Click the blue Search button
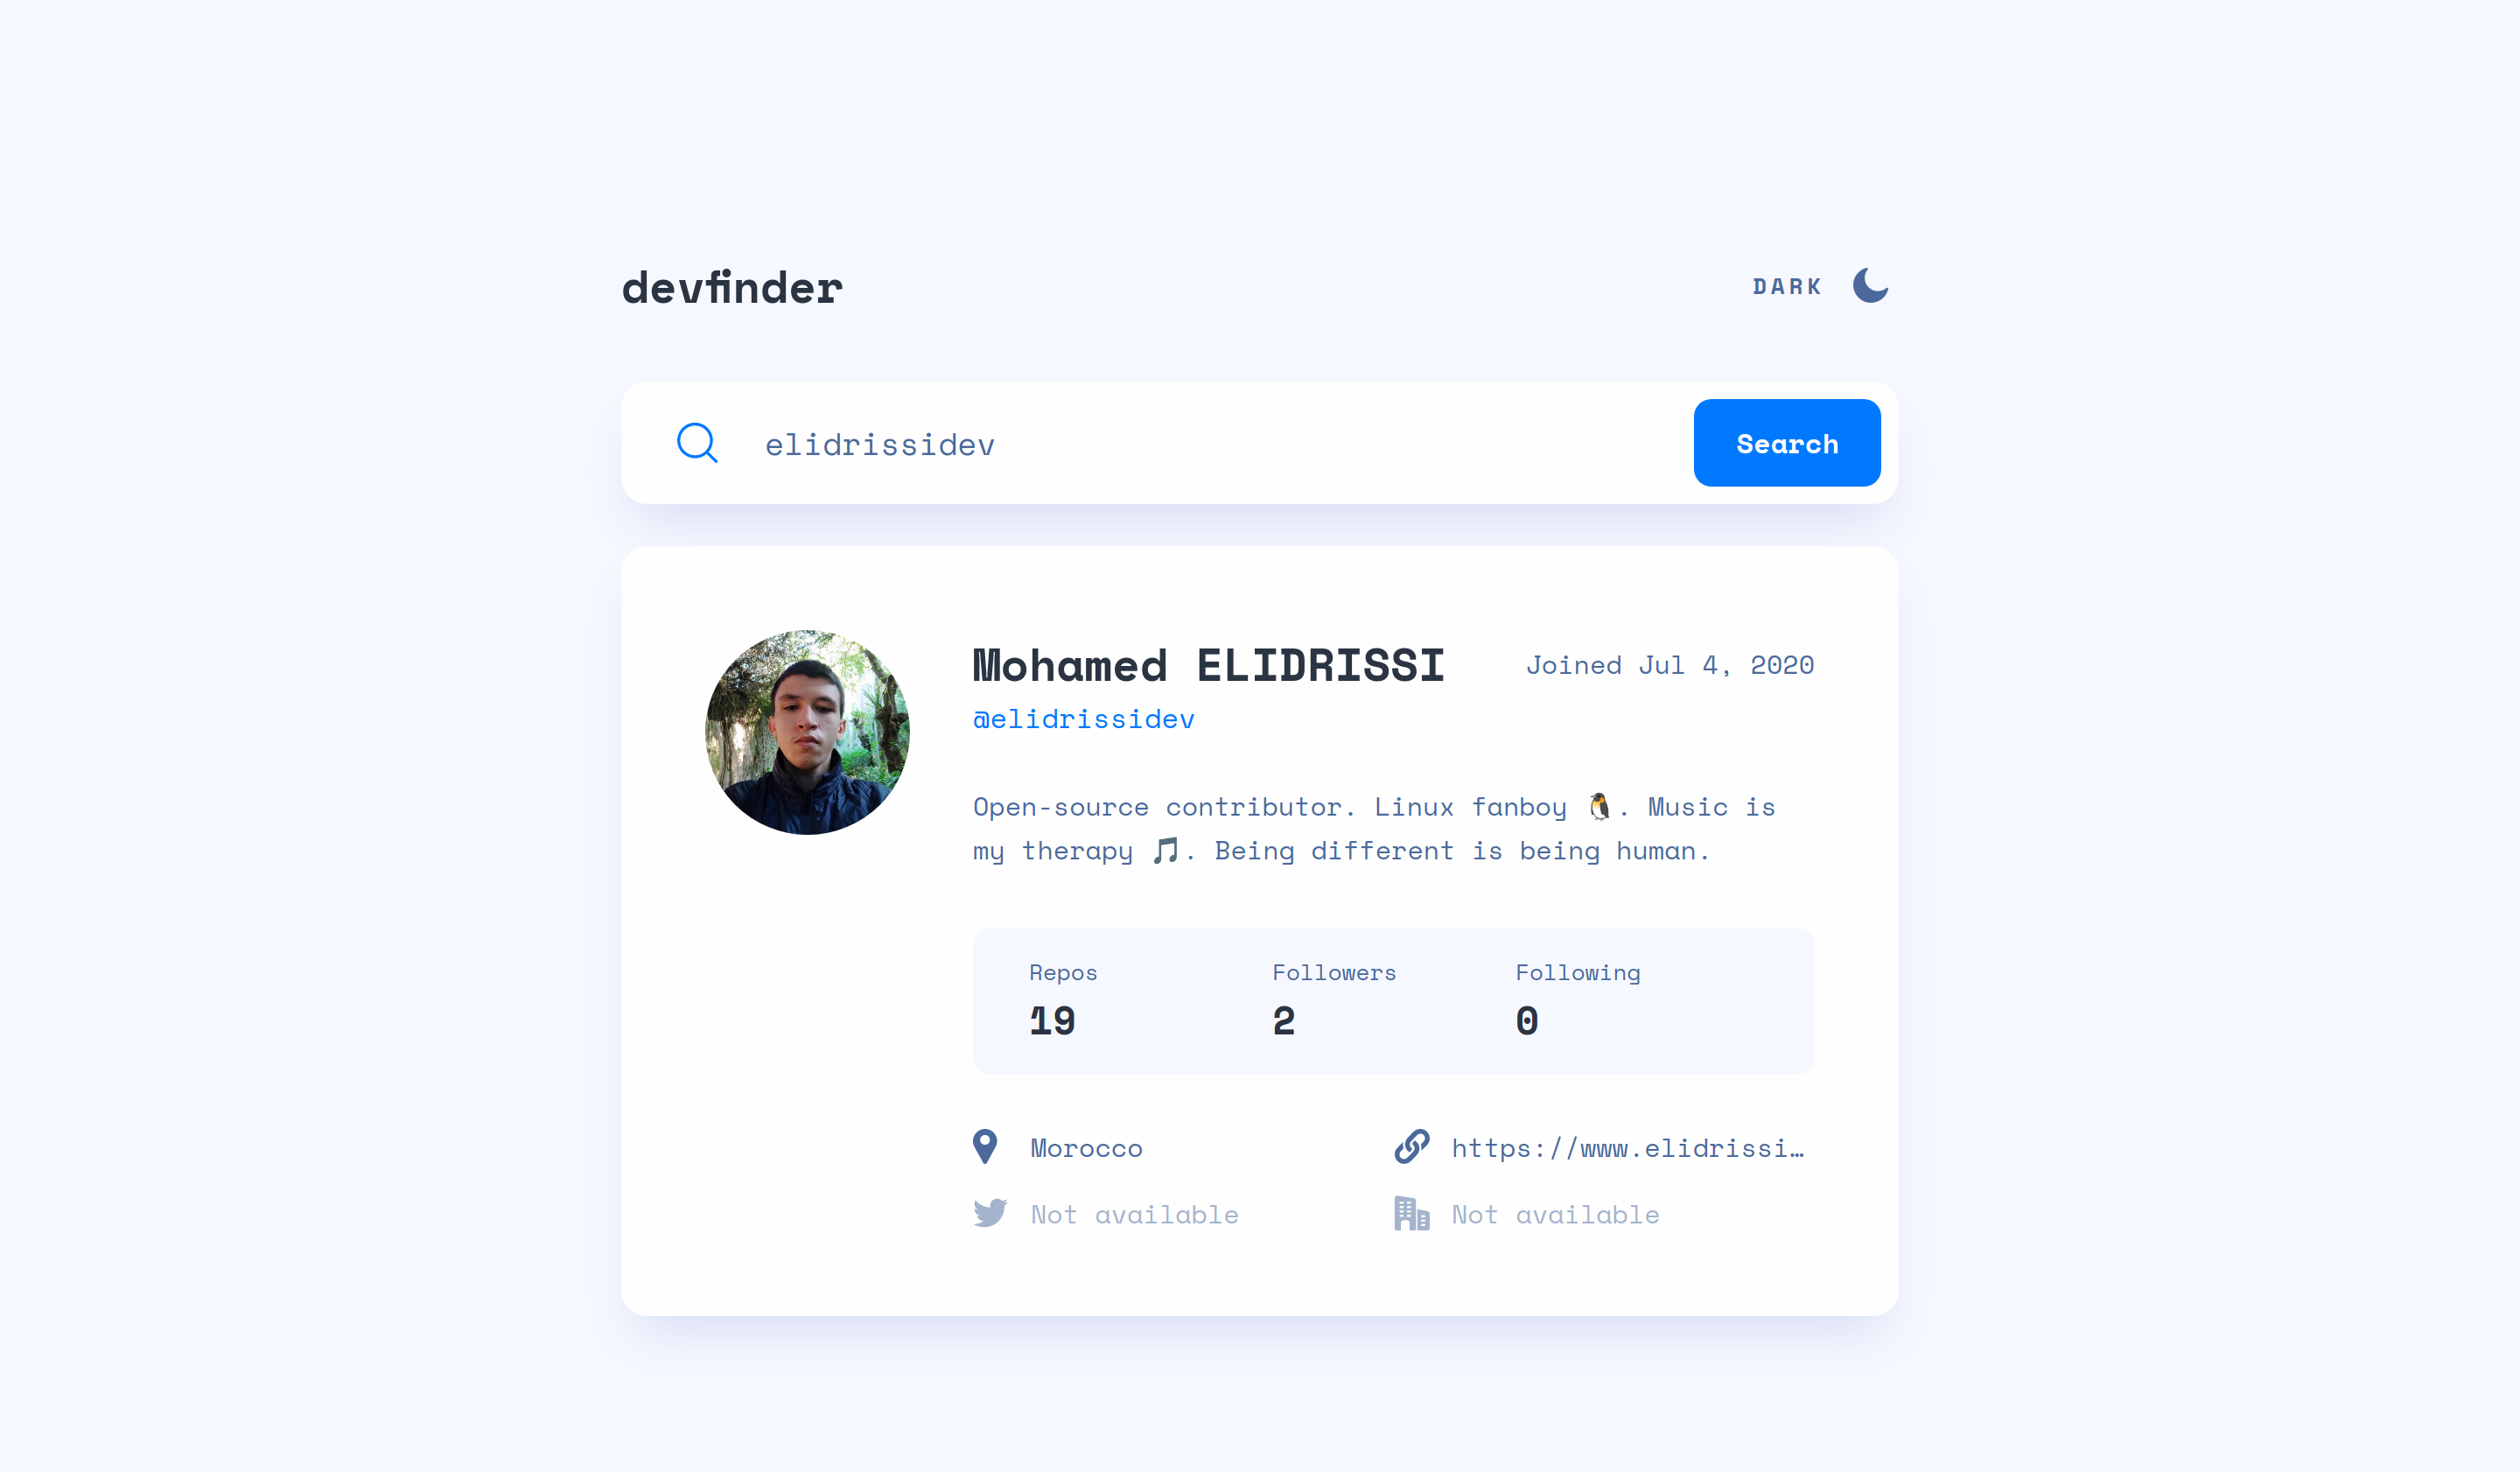The height and width of the screenshot is (1472, 2520). [1787, 443]
